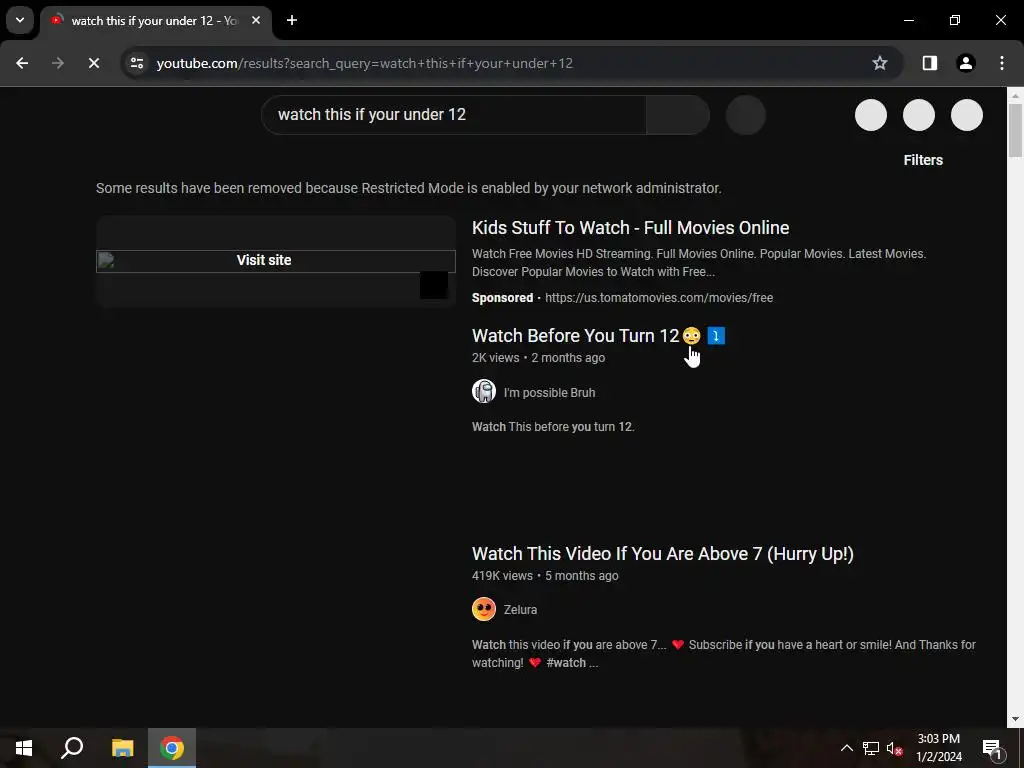Go back to the previous page
This screenshot has height=768, width=1024.
(x=22, y=63)
